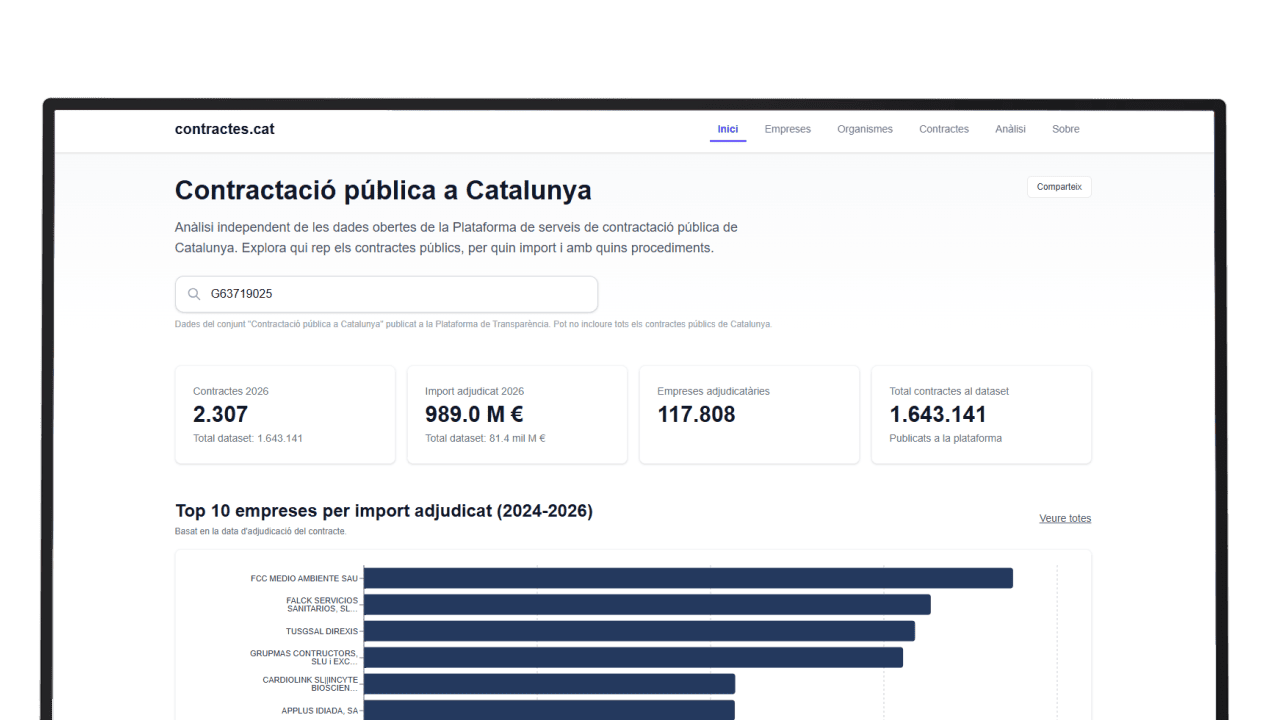The height and width of the screenshot is (720, 1280).
Task: Open the contractes.cat home logo
Action: [x=224, y=129]
